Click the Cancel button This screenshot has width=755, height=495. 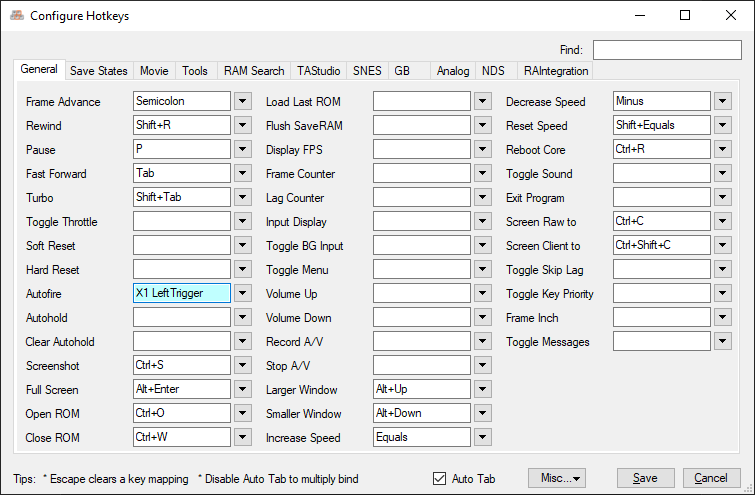click(711, 478)
